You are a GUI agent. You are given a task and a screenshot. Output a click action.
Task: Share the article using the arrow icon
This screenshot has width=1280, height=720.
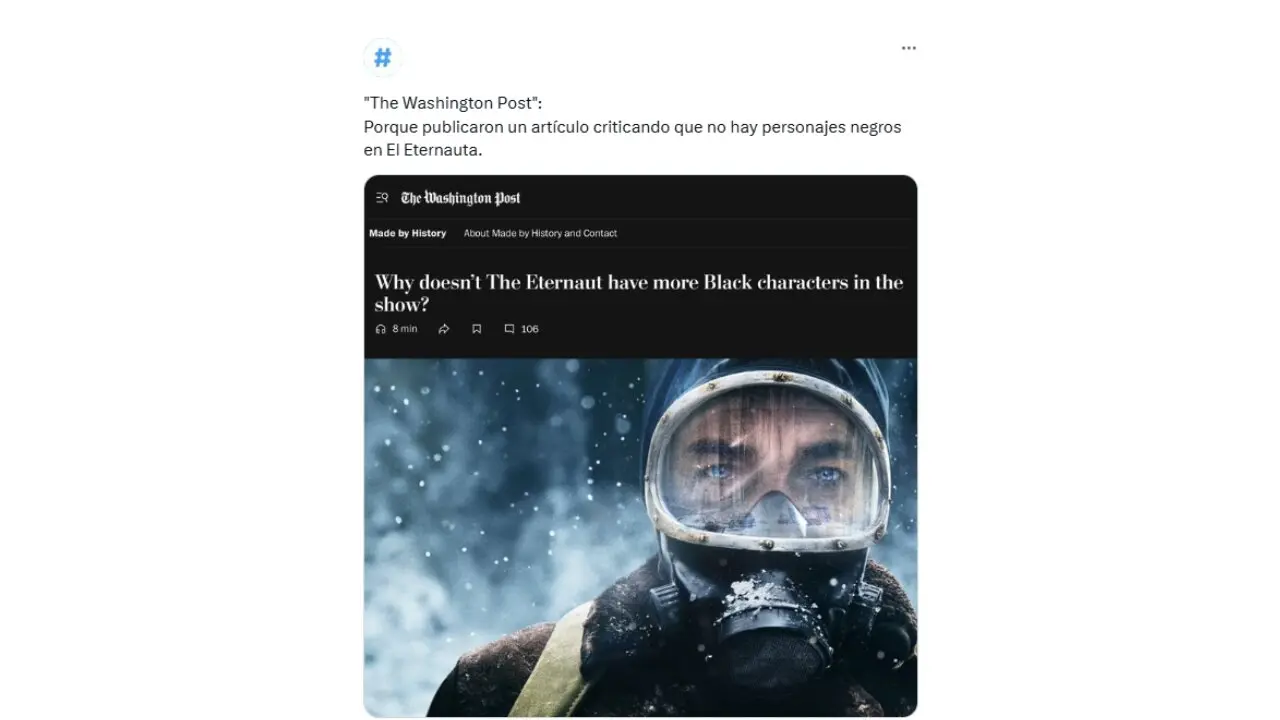pos(444,329)
